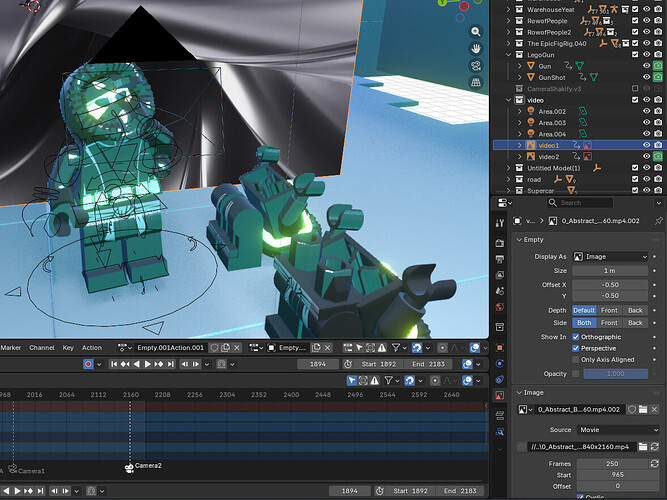Open the Marker menu

coord(11,348)
